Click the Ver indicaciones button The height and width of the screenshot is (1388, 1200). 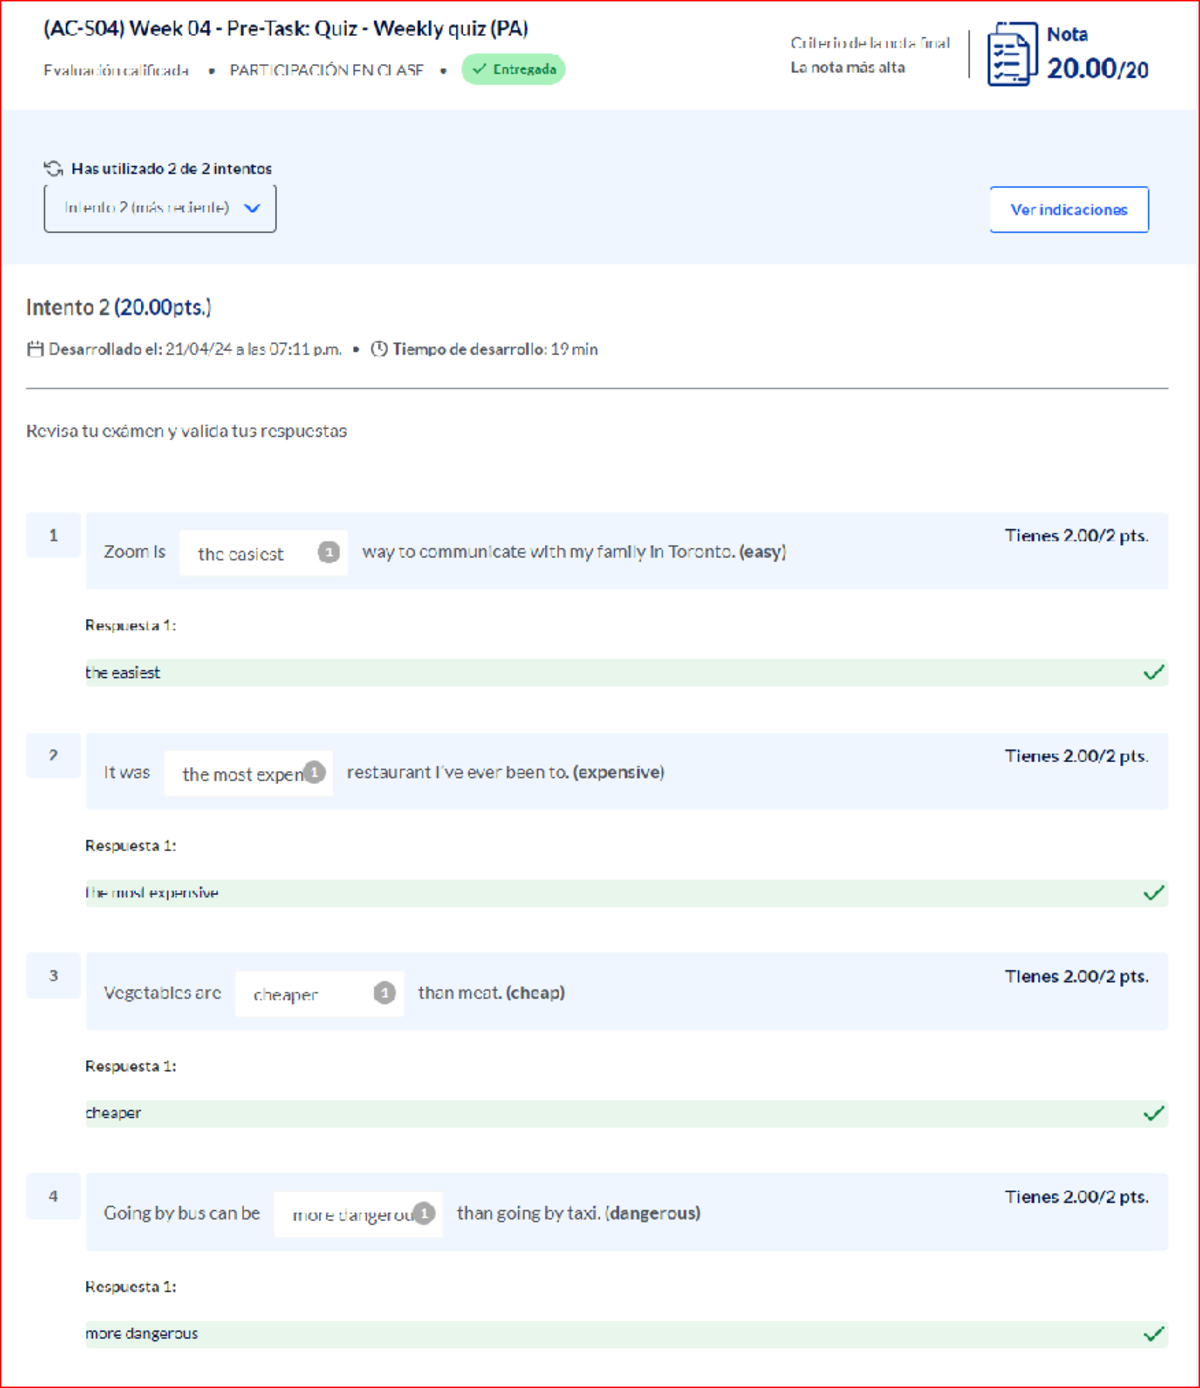click(x=1069, y=209)
